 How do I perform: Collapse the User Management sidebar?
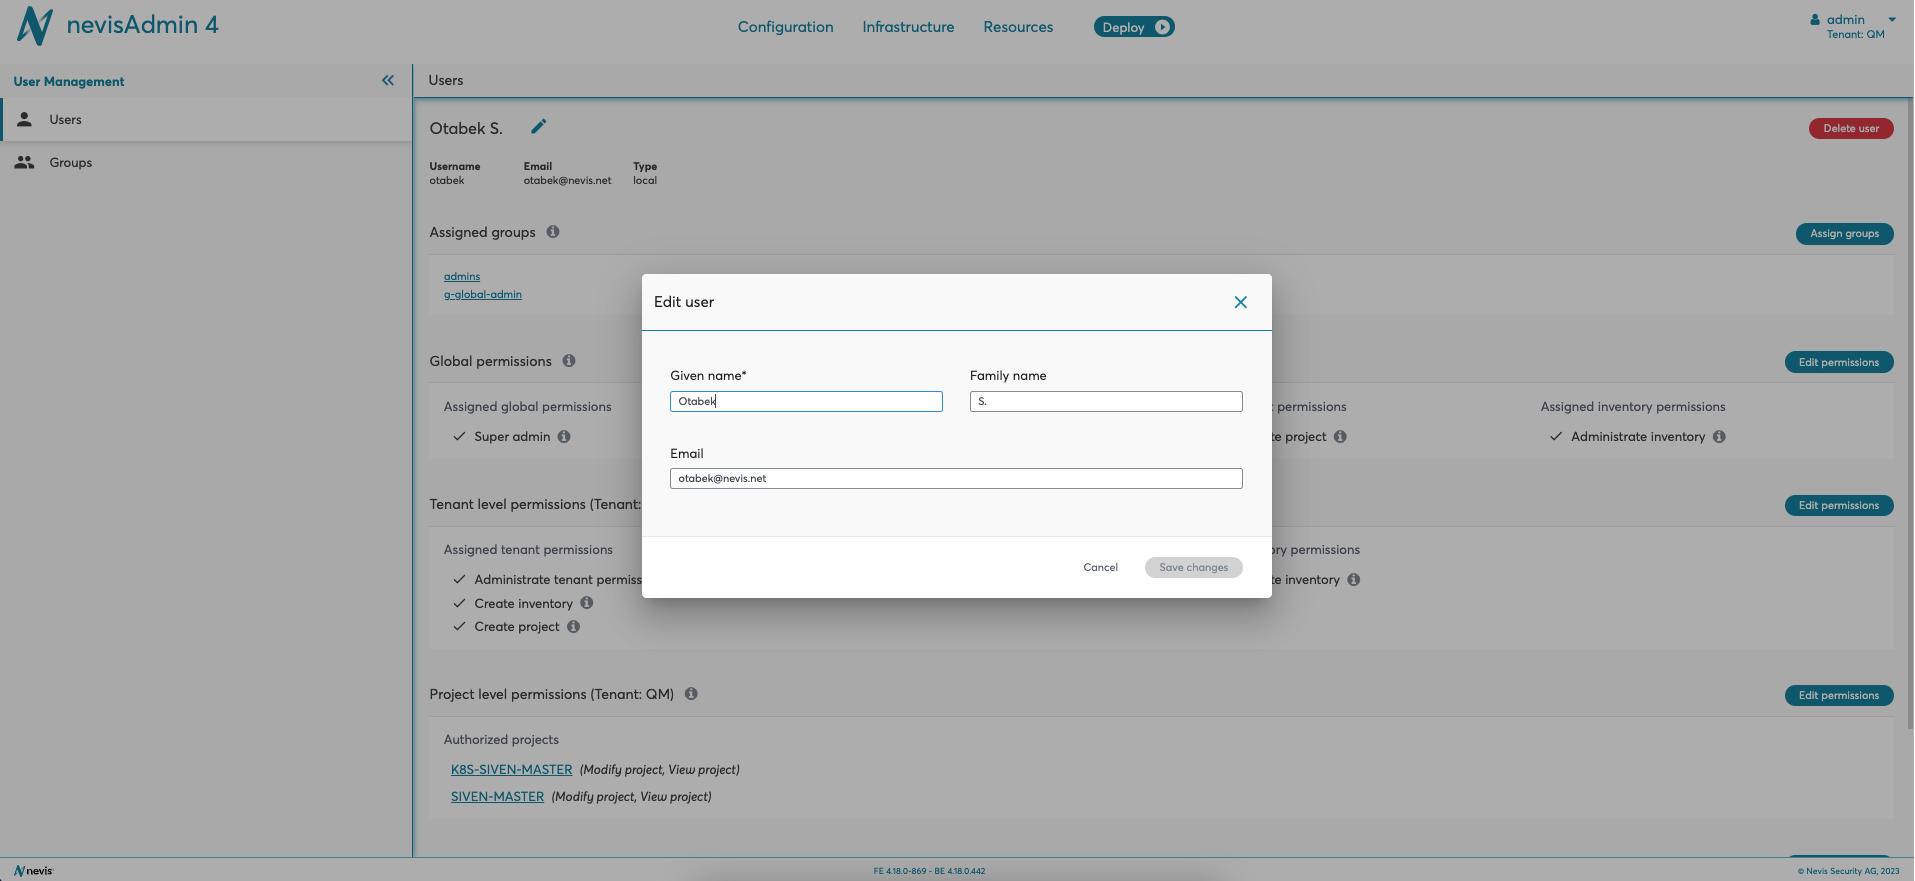pos(388,81)
